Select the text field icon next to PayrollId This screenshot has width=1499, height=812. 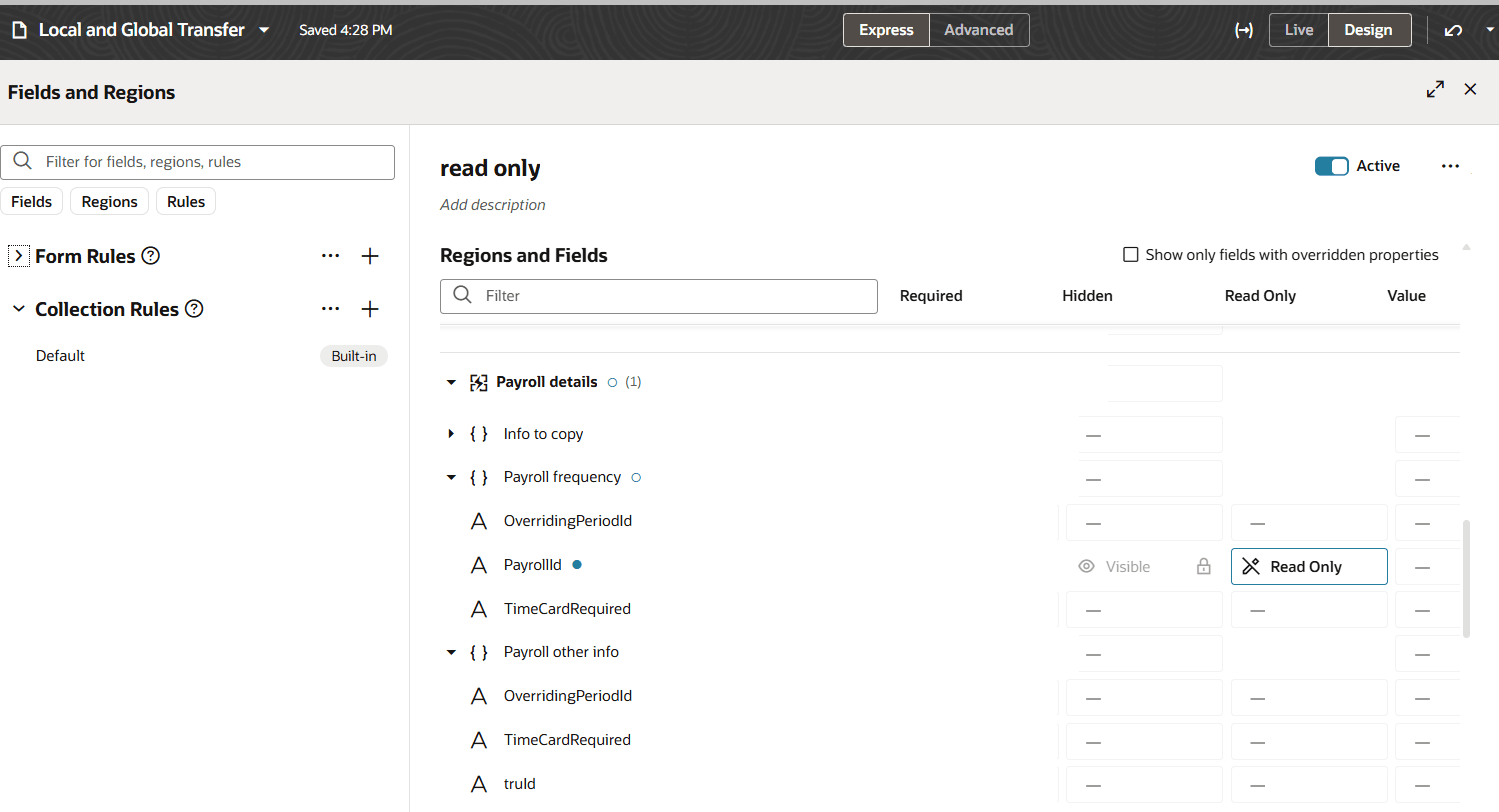click(478, 564)
